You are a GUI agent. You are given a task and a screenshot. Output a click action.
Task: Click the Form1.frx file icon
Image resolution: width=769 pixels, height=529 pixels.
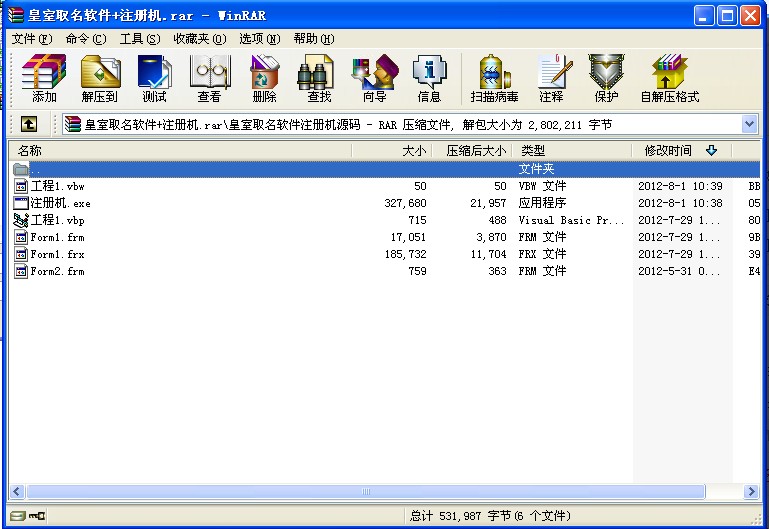tap(21, 254)
